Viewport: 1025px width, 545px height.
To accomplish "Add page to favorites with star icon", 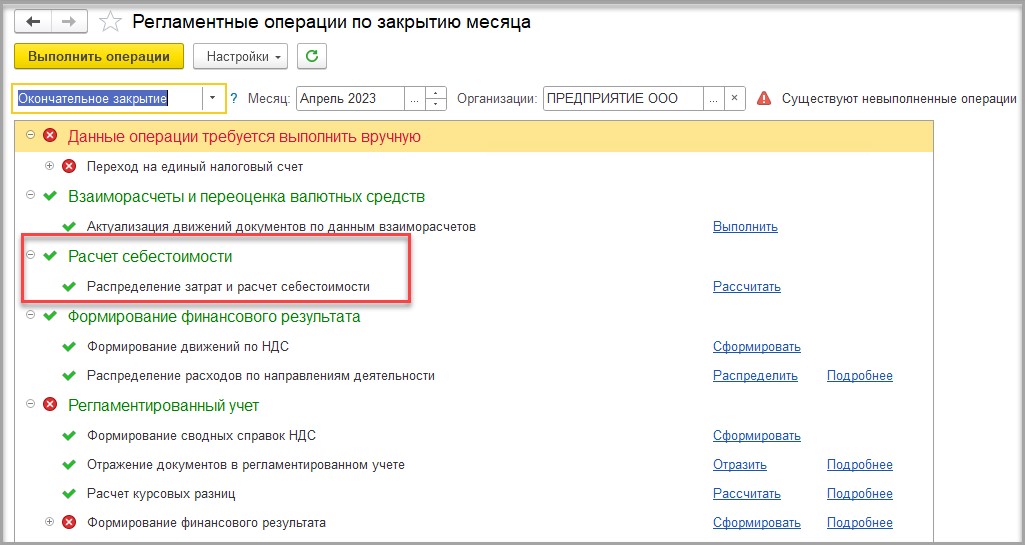I will (110, 22).
